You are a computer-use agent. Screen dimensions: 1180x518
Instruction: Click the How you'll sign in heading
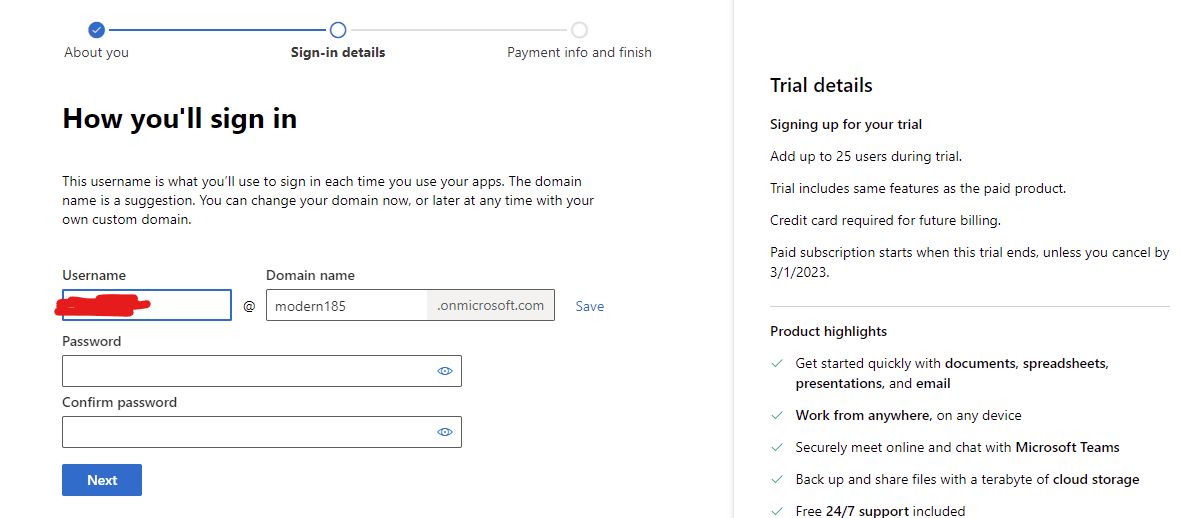click(x=179, y=119)
